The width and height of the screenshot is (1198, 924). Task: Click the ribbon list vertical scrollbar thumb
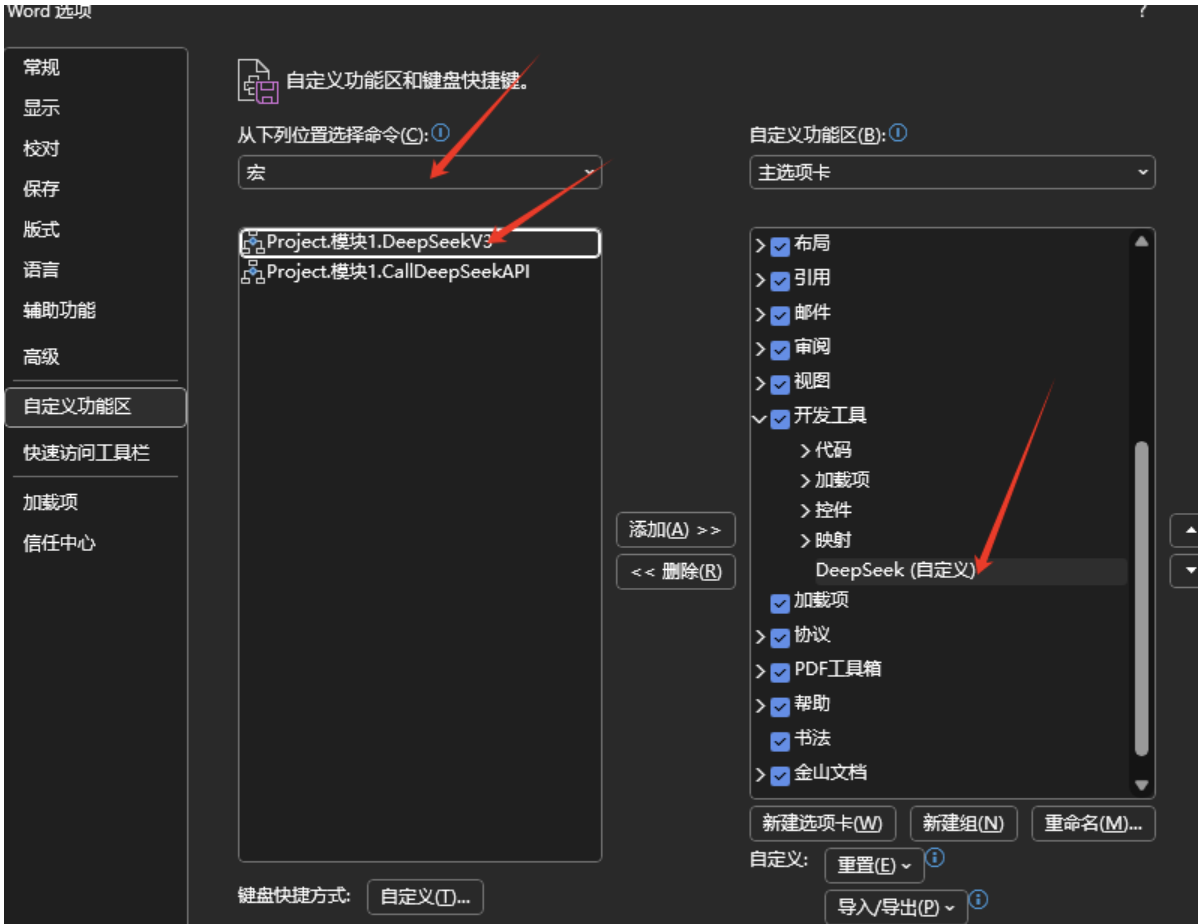click(x=1141, y=598)
